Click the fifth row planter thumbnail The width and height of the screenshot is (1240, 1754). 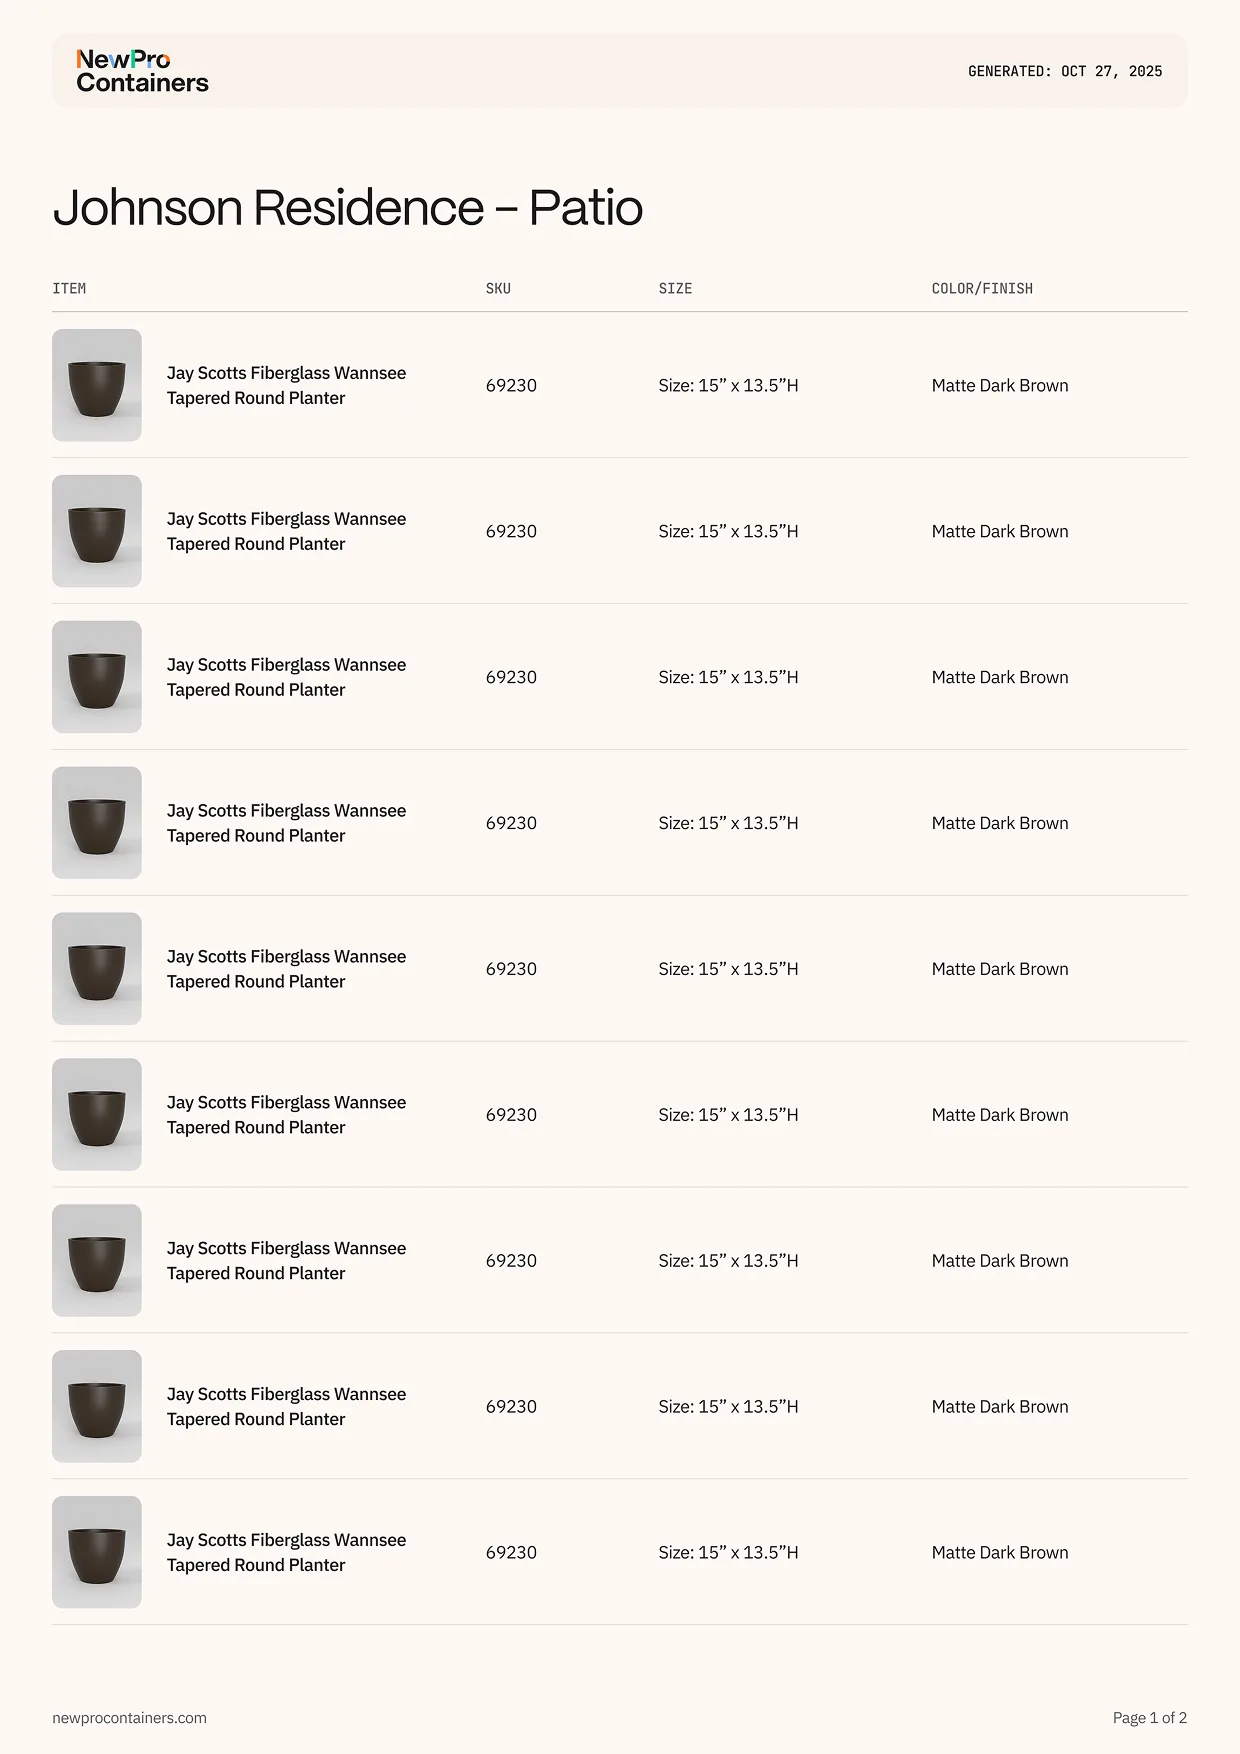click(97, 969)
